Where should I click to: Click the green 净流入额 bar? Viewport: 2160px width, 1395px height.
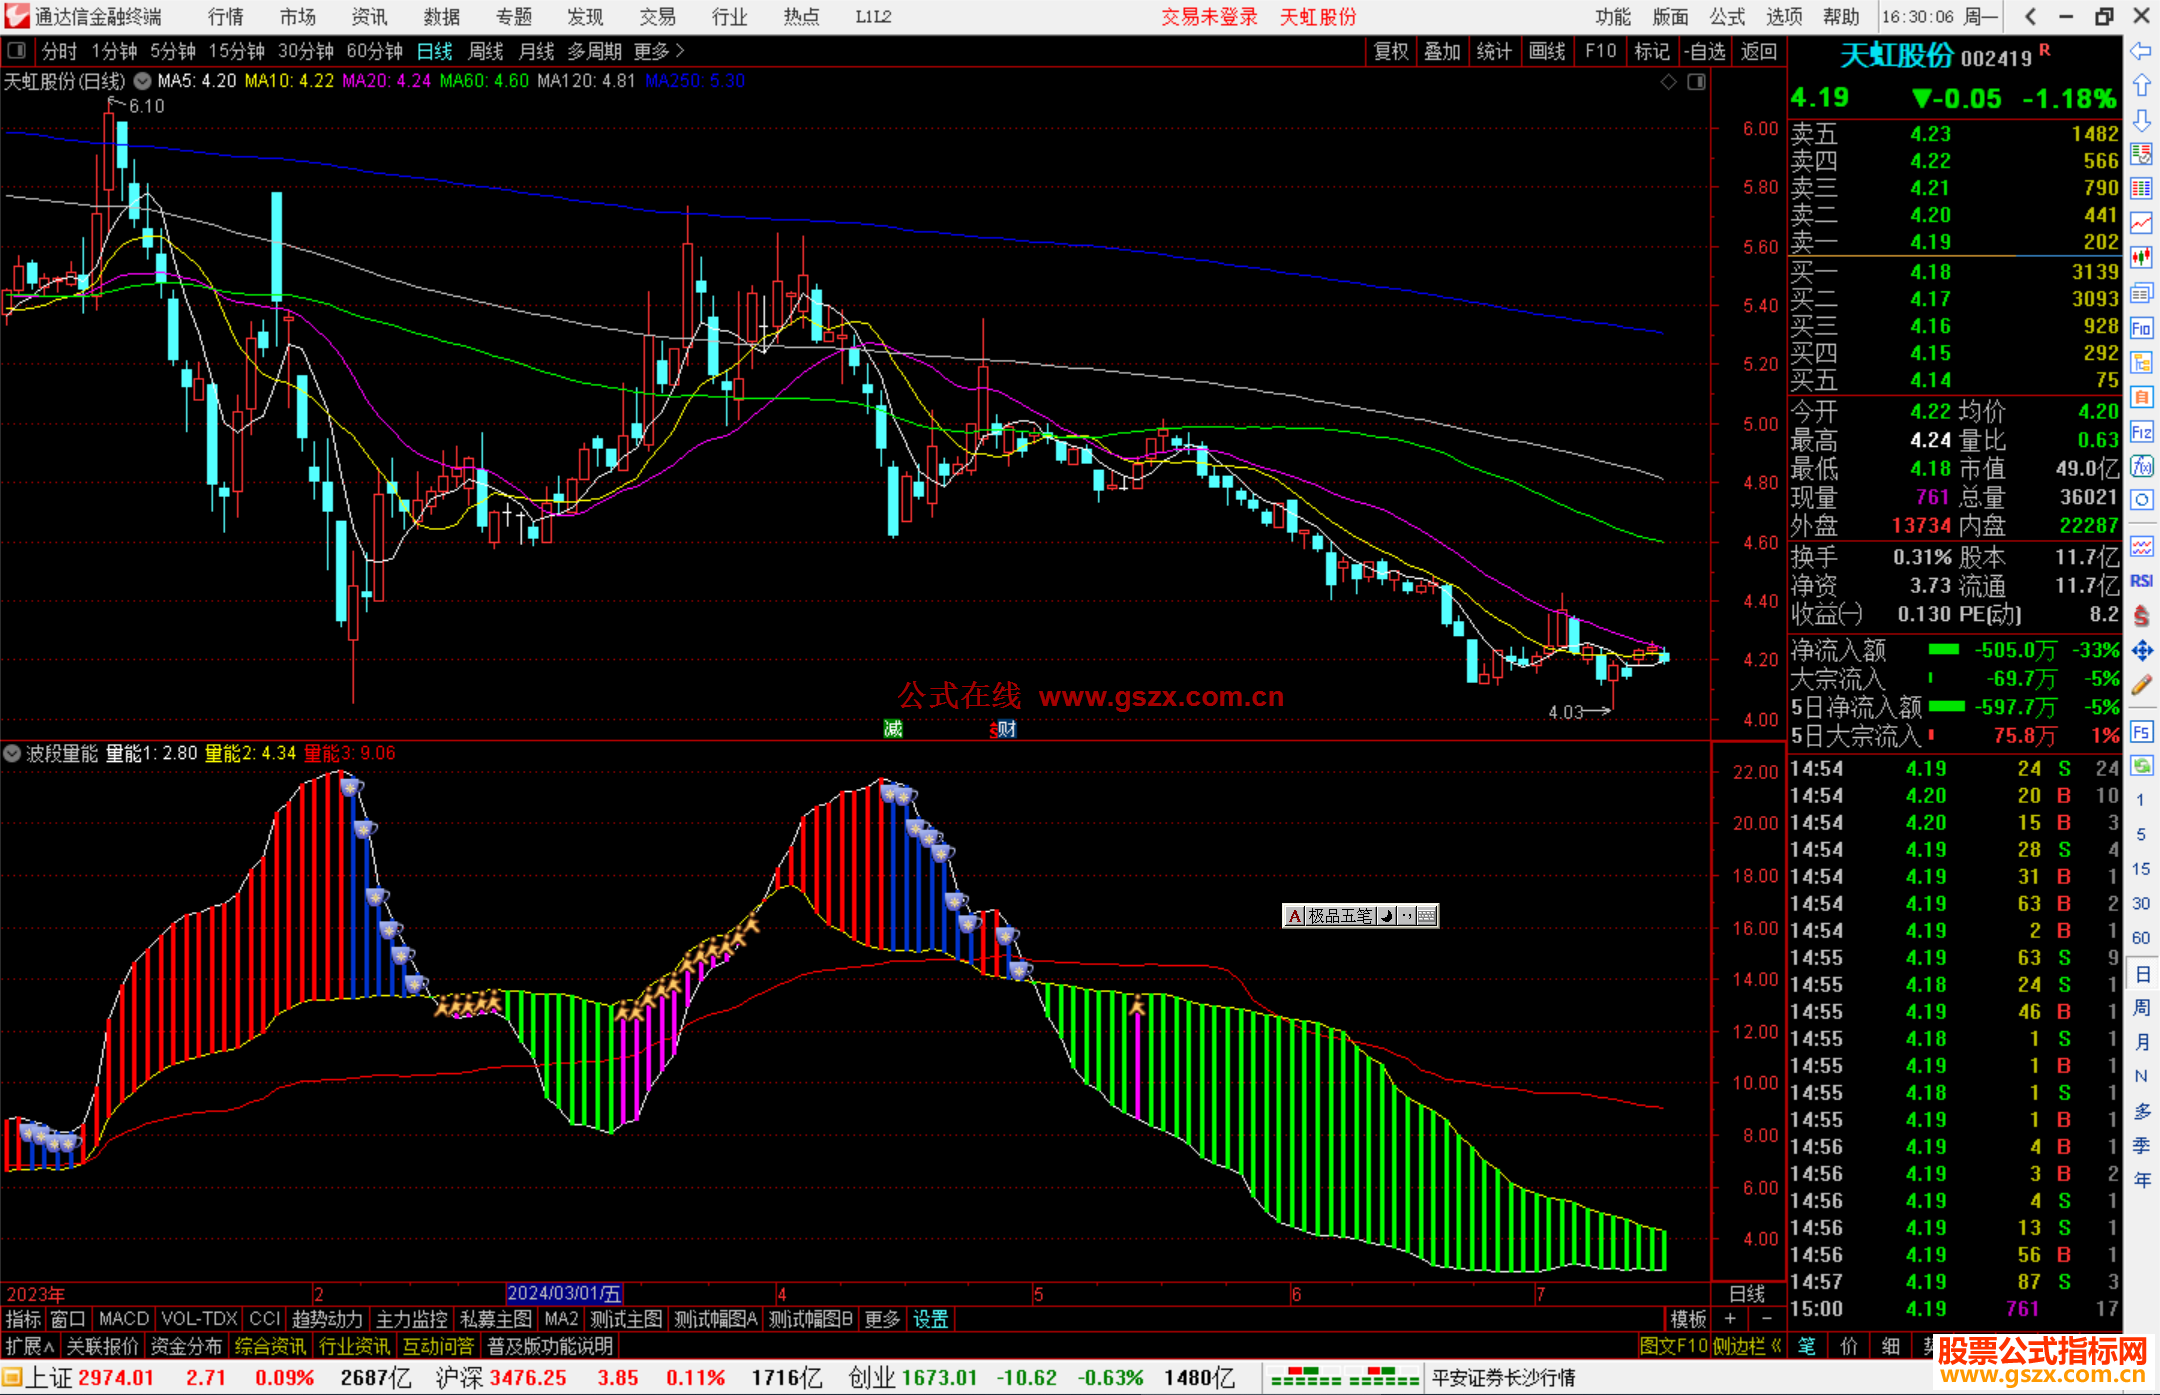(1943, 650)
